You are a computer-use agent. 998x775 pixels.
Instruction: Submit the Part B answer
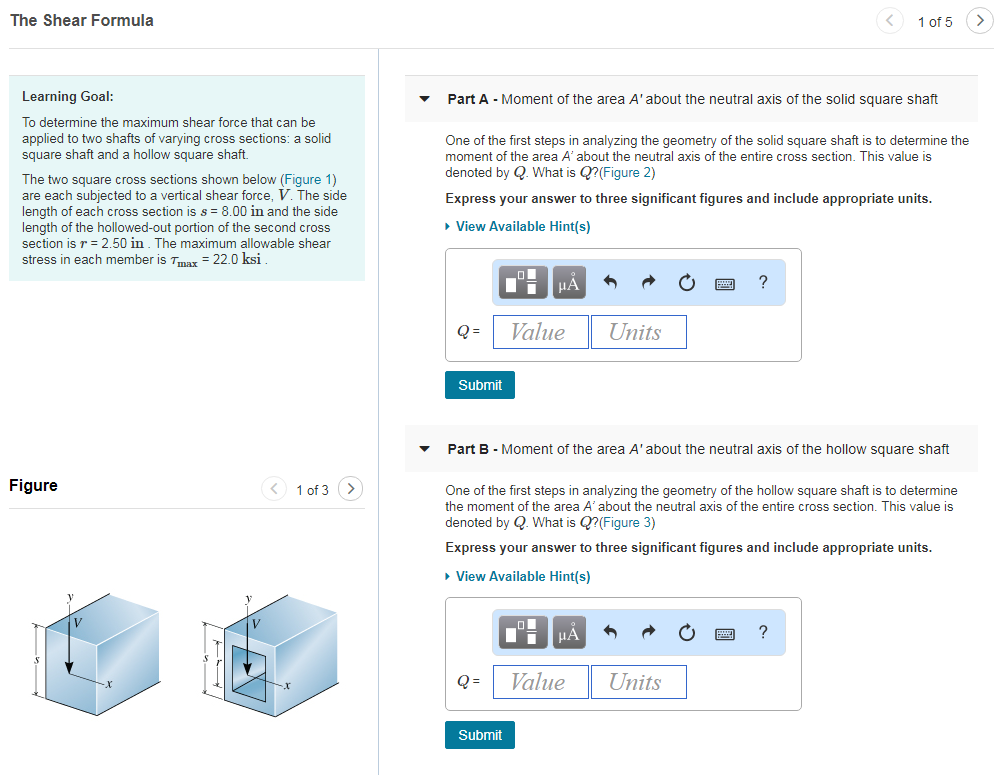coord(480,735)
